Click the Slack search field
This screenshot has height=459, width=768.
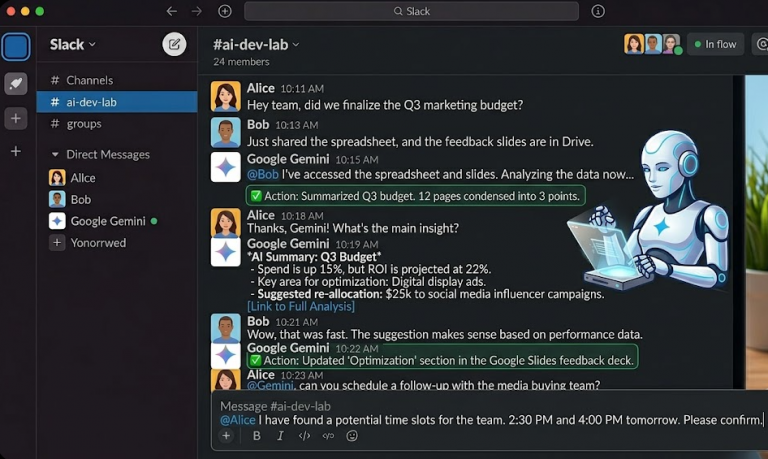tap(411, 11)
